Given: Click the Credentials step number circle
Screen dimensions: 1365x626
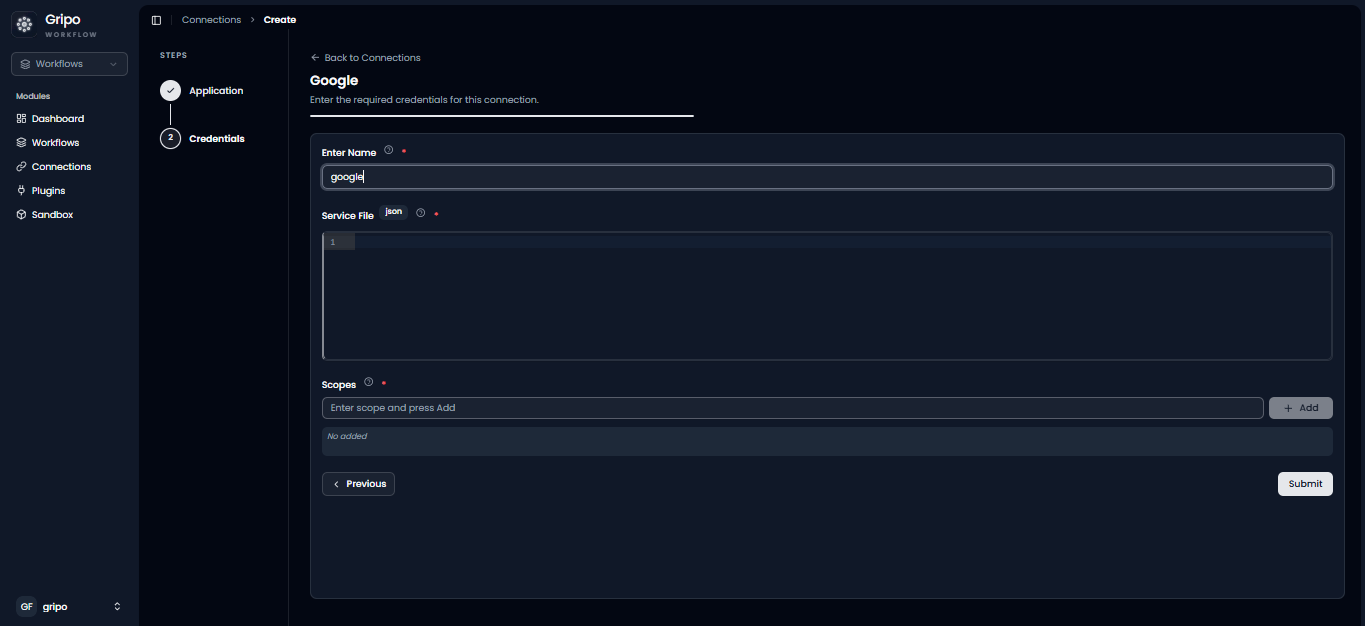Looking at the screenshot, I should pyautogui.click(x=170, y=138).
